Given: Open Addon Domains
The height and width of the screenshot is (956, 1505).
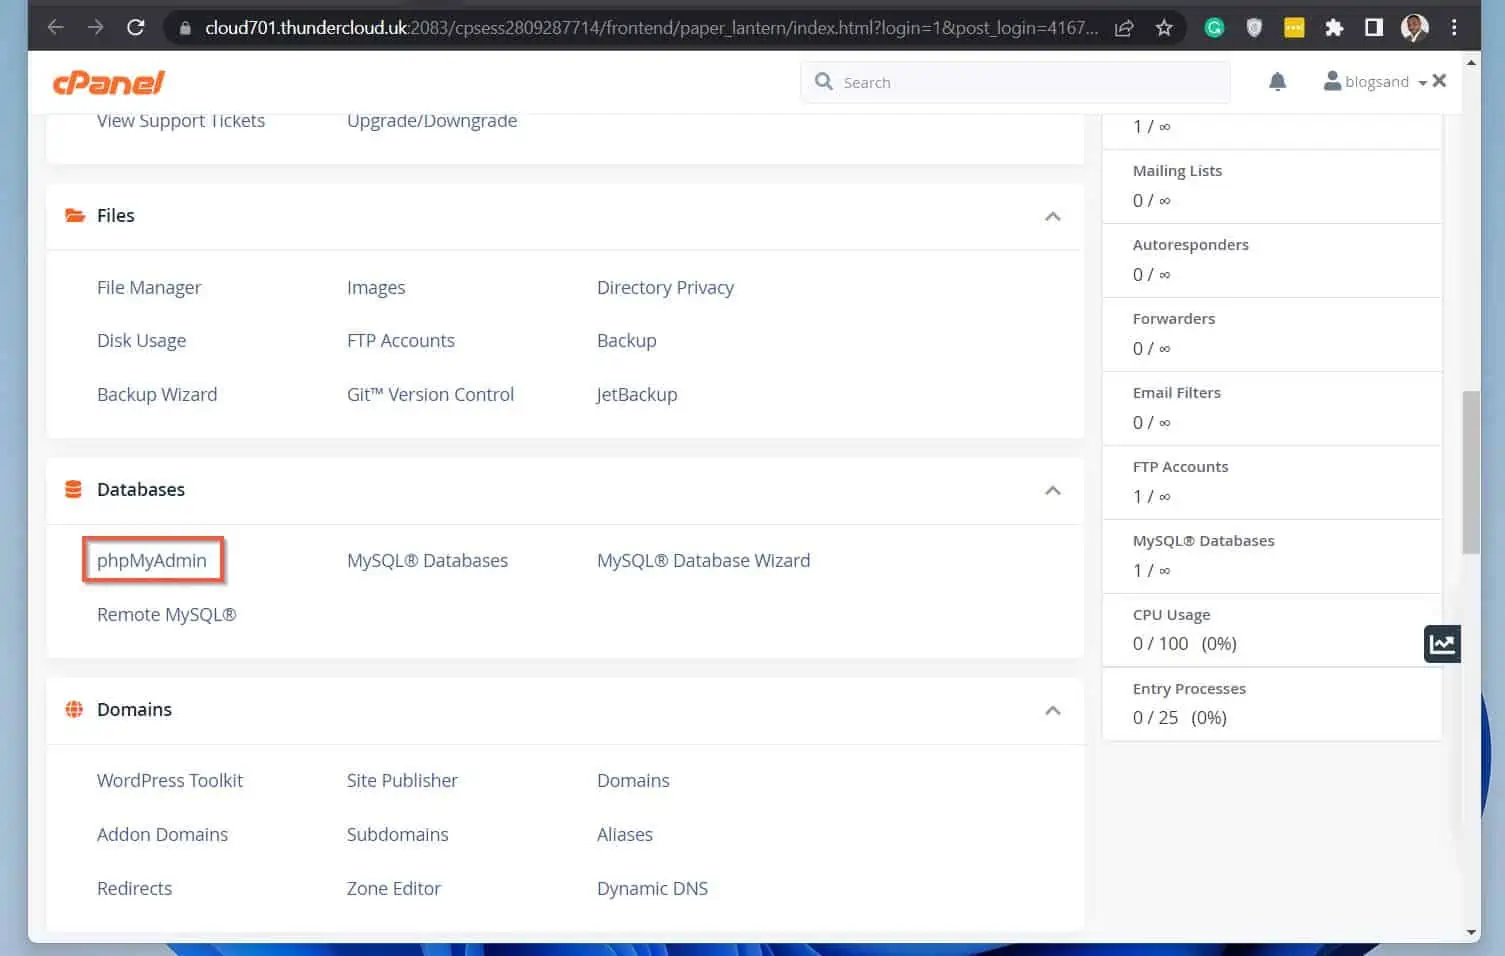Looking at the screenshot, I should [162, 834].
